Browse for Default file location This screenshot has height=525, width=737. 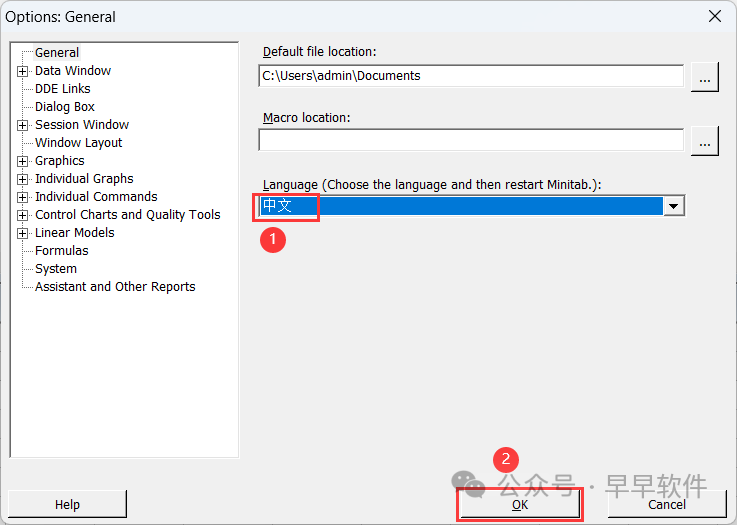click(705, 77)
